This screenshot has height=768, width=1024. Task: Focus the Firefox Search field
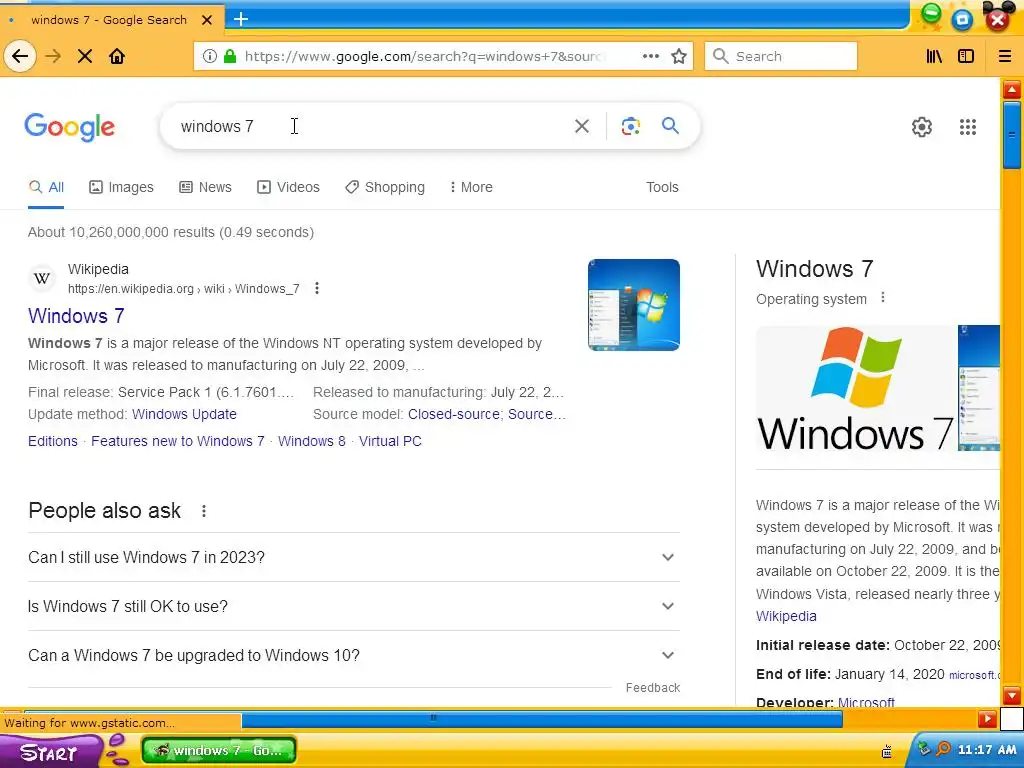coord(781,56)
